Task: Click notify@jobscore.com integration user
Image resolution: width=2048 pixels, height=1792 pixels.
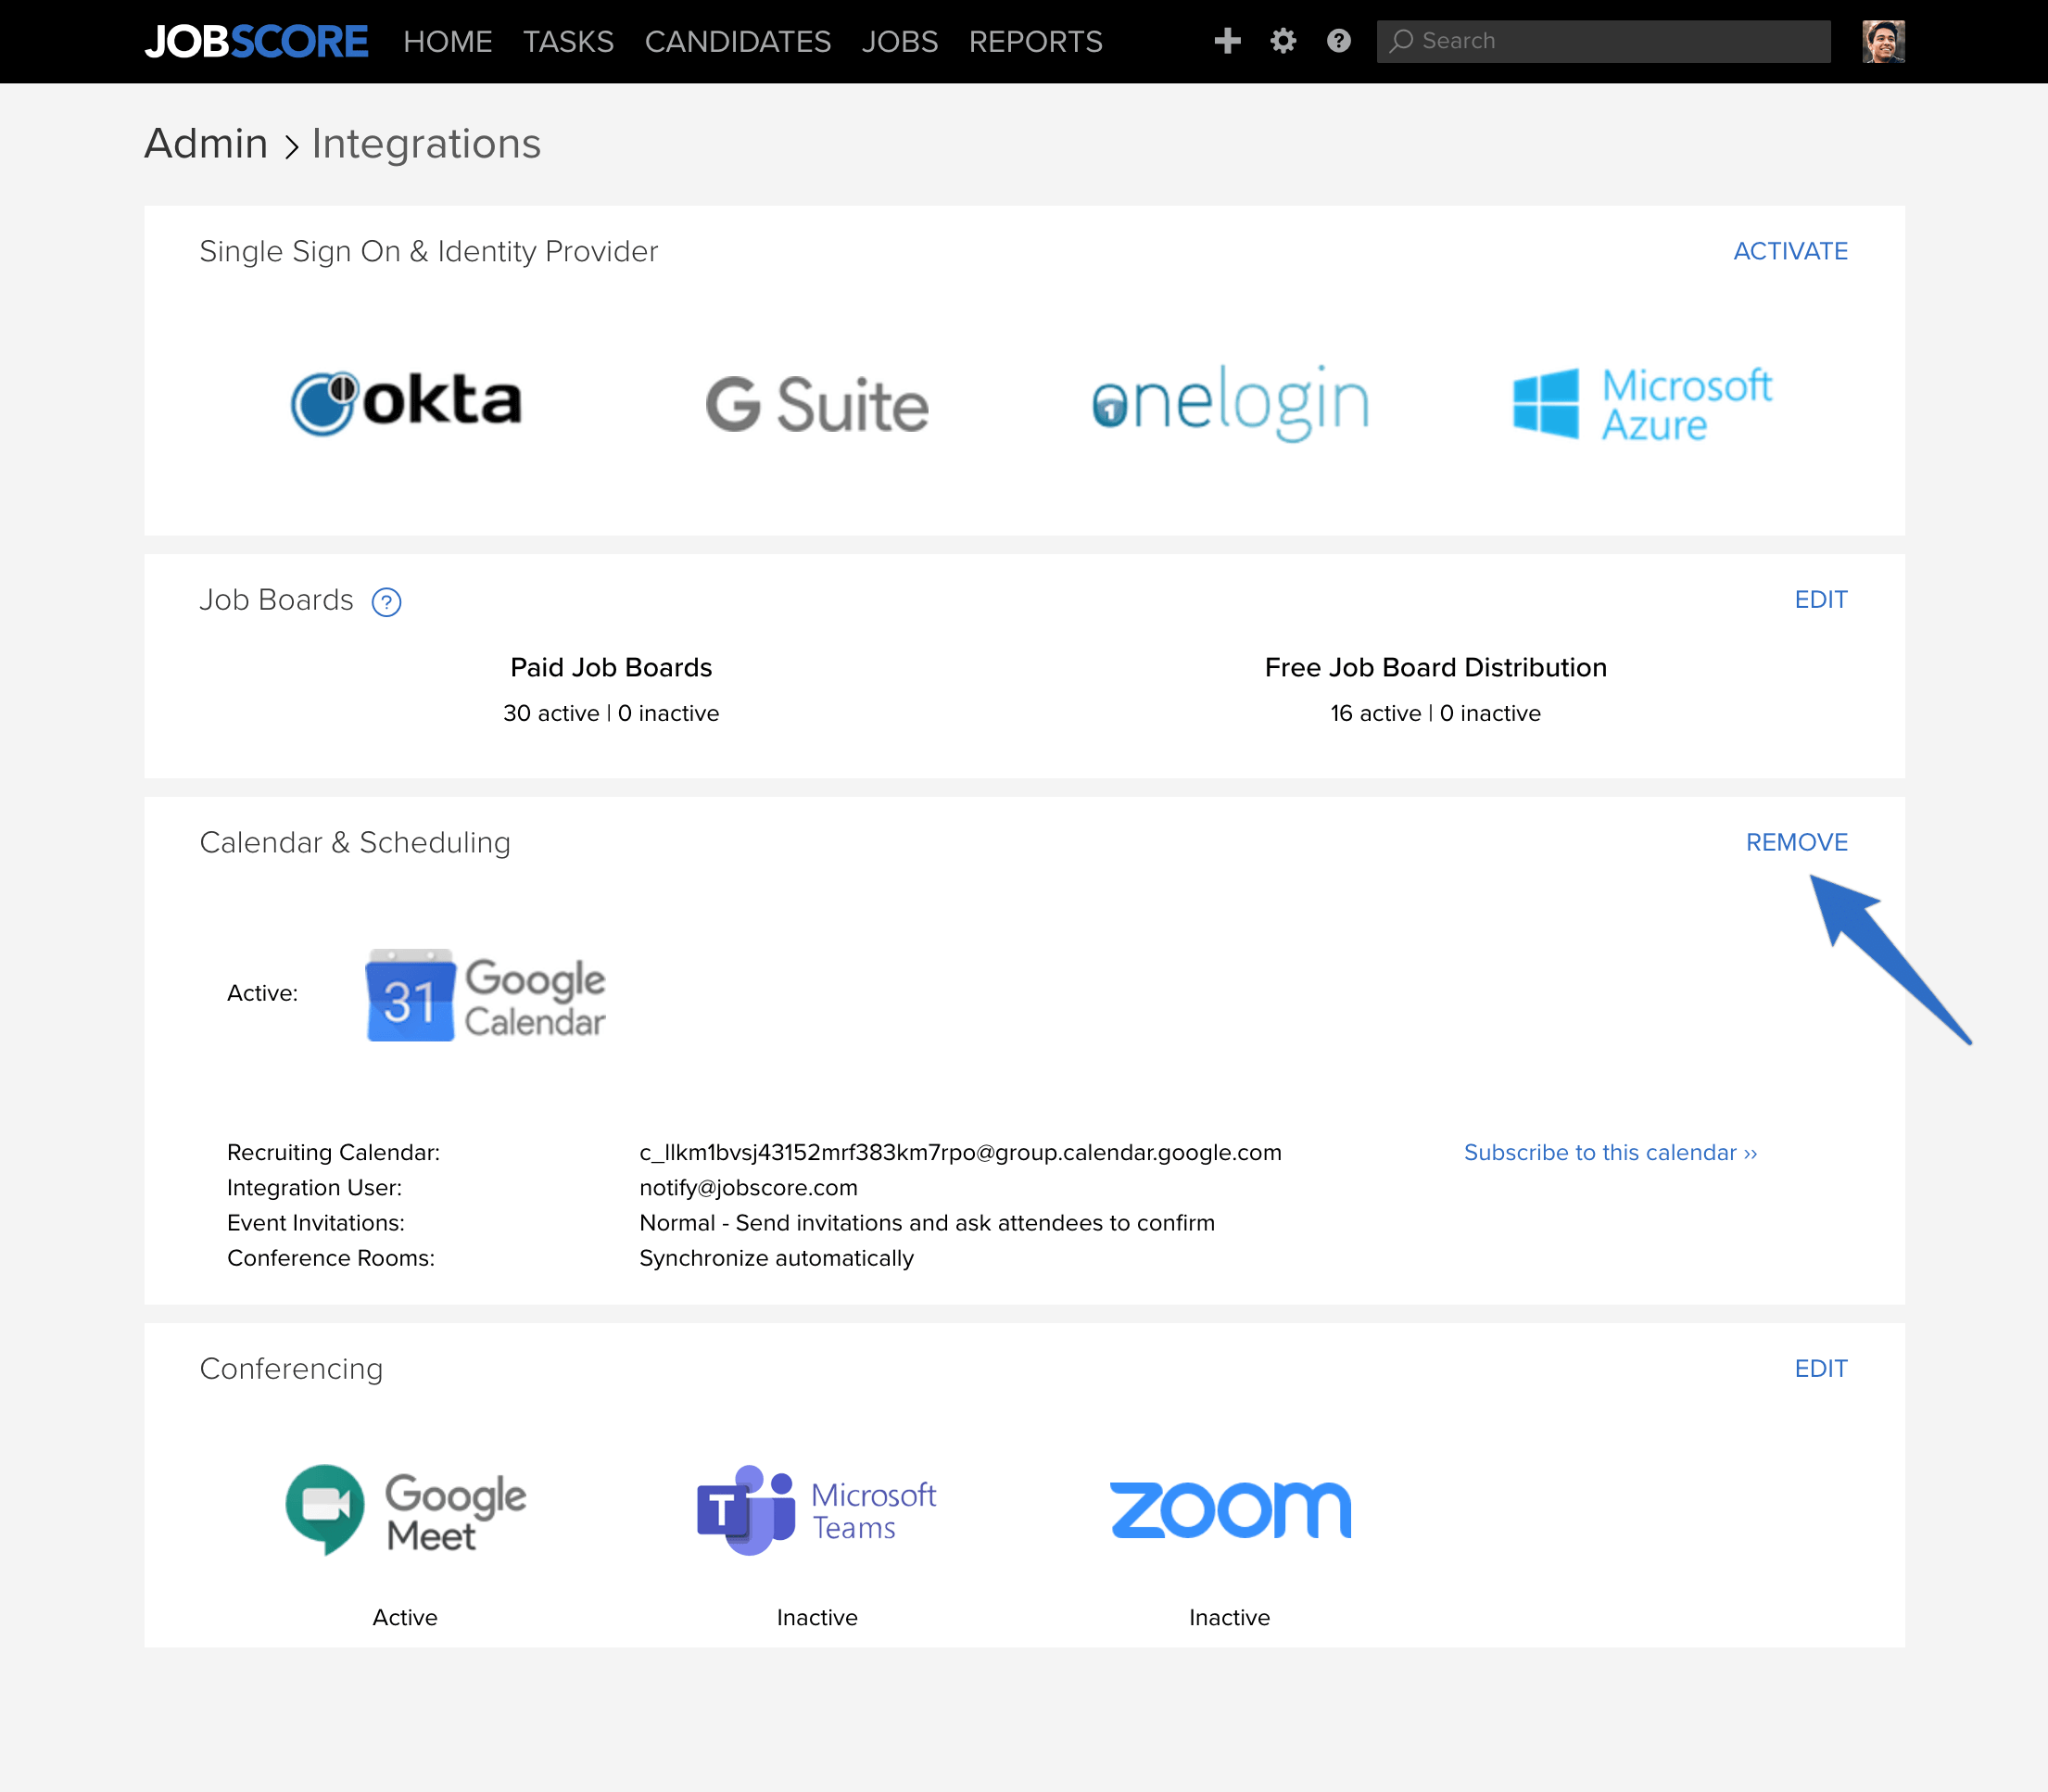Action: click(748, 1188)
